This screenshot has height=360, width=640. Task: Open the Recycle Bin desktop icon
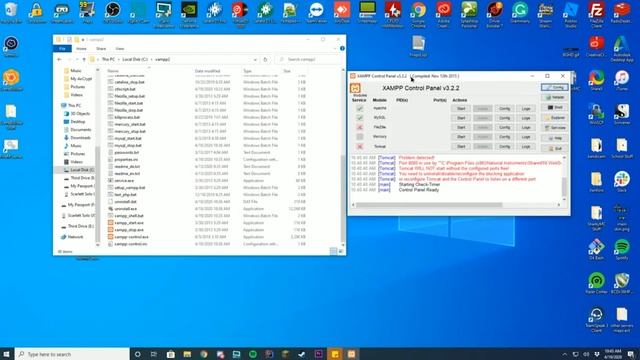(x=11, y=12)
